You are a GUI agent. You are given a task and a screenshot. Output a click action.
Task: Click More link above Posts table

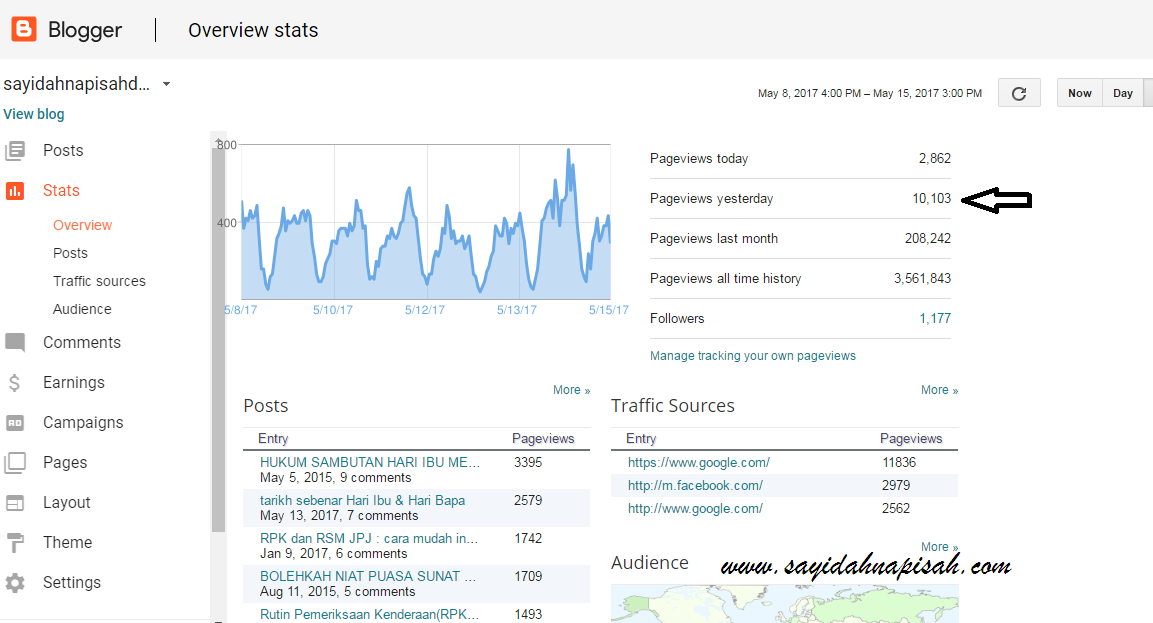pos(571,390)
